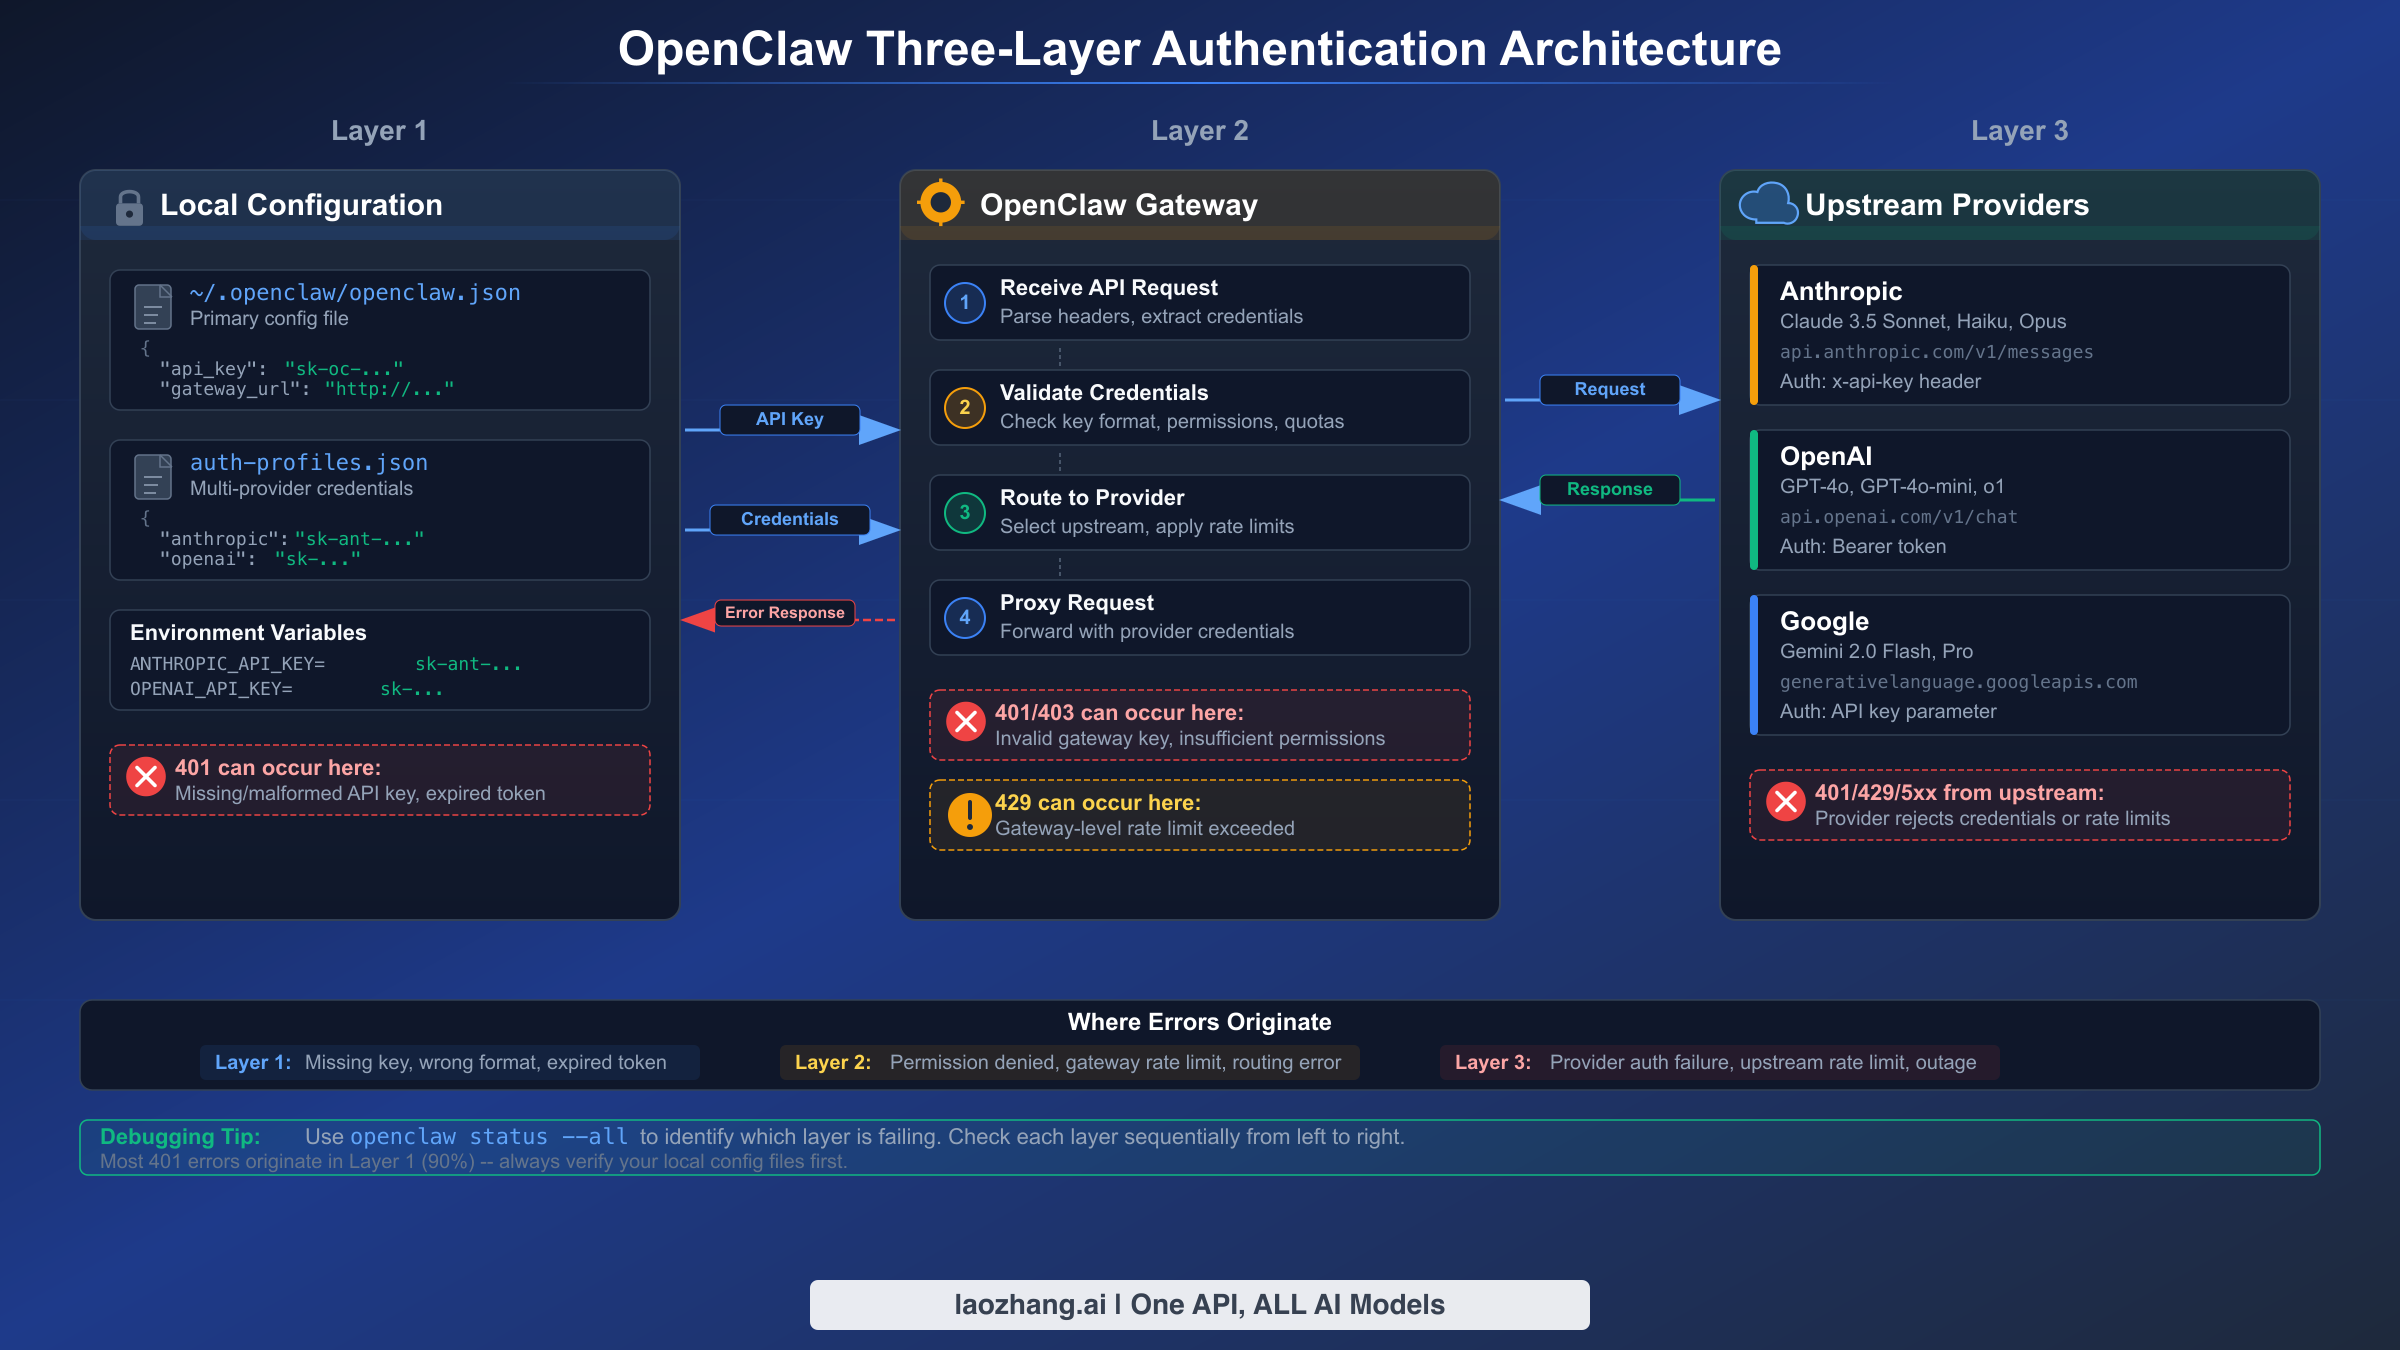Click the error icon in the upstream 401/429/5xx box
This screenshot has height=1350, width=2400.
pos(1786,803)
